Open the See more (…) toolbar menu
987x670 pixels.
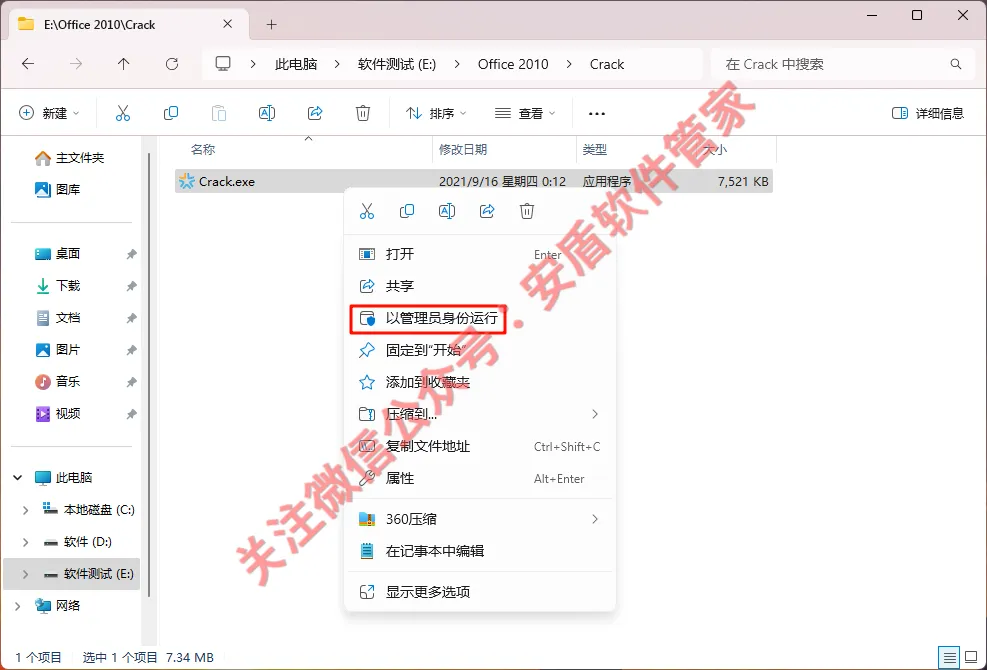tap(596, 114)
